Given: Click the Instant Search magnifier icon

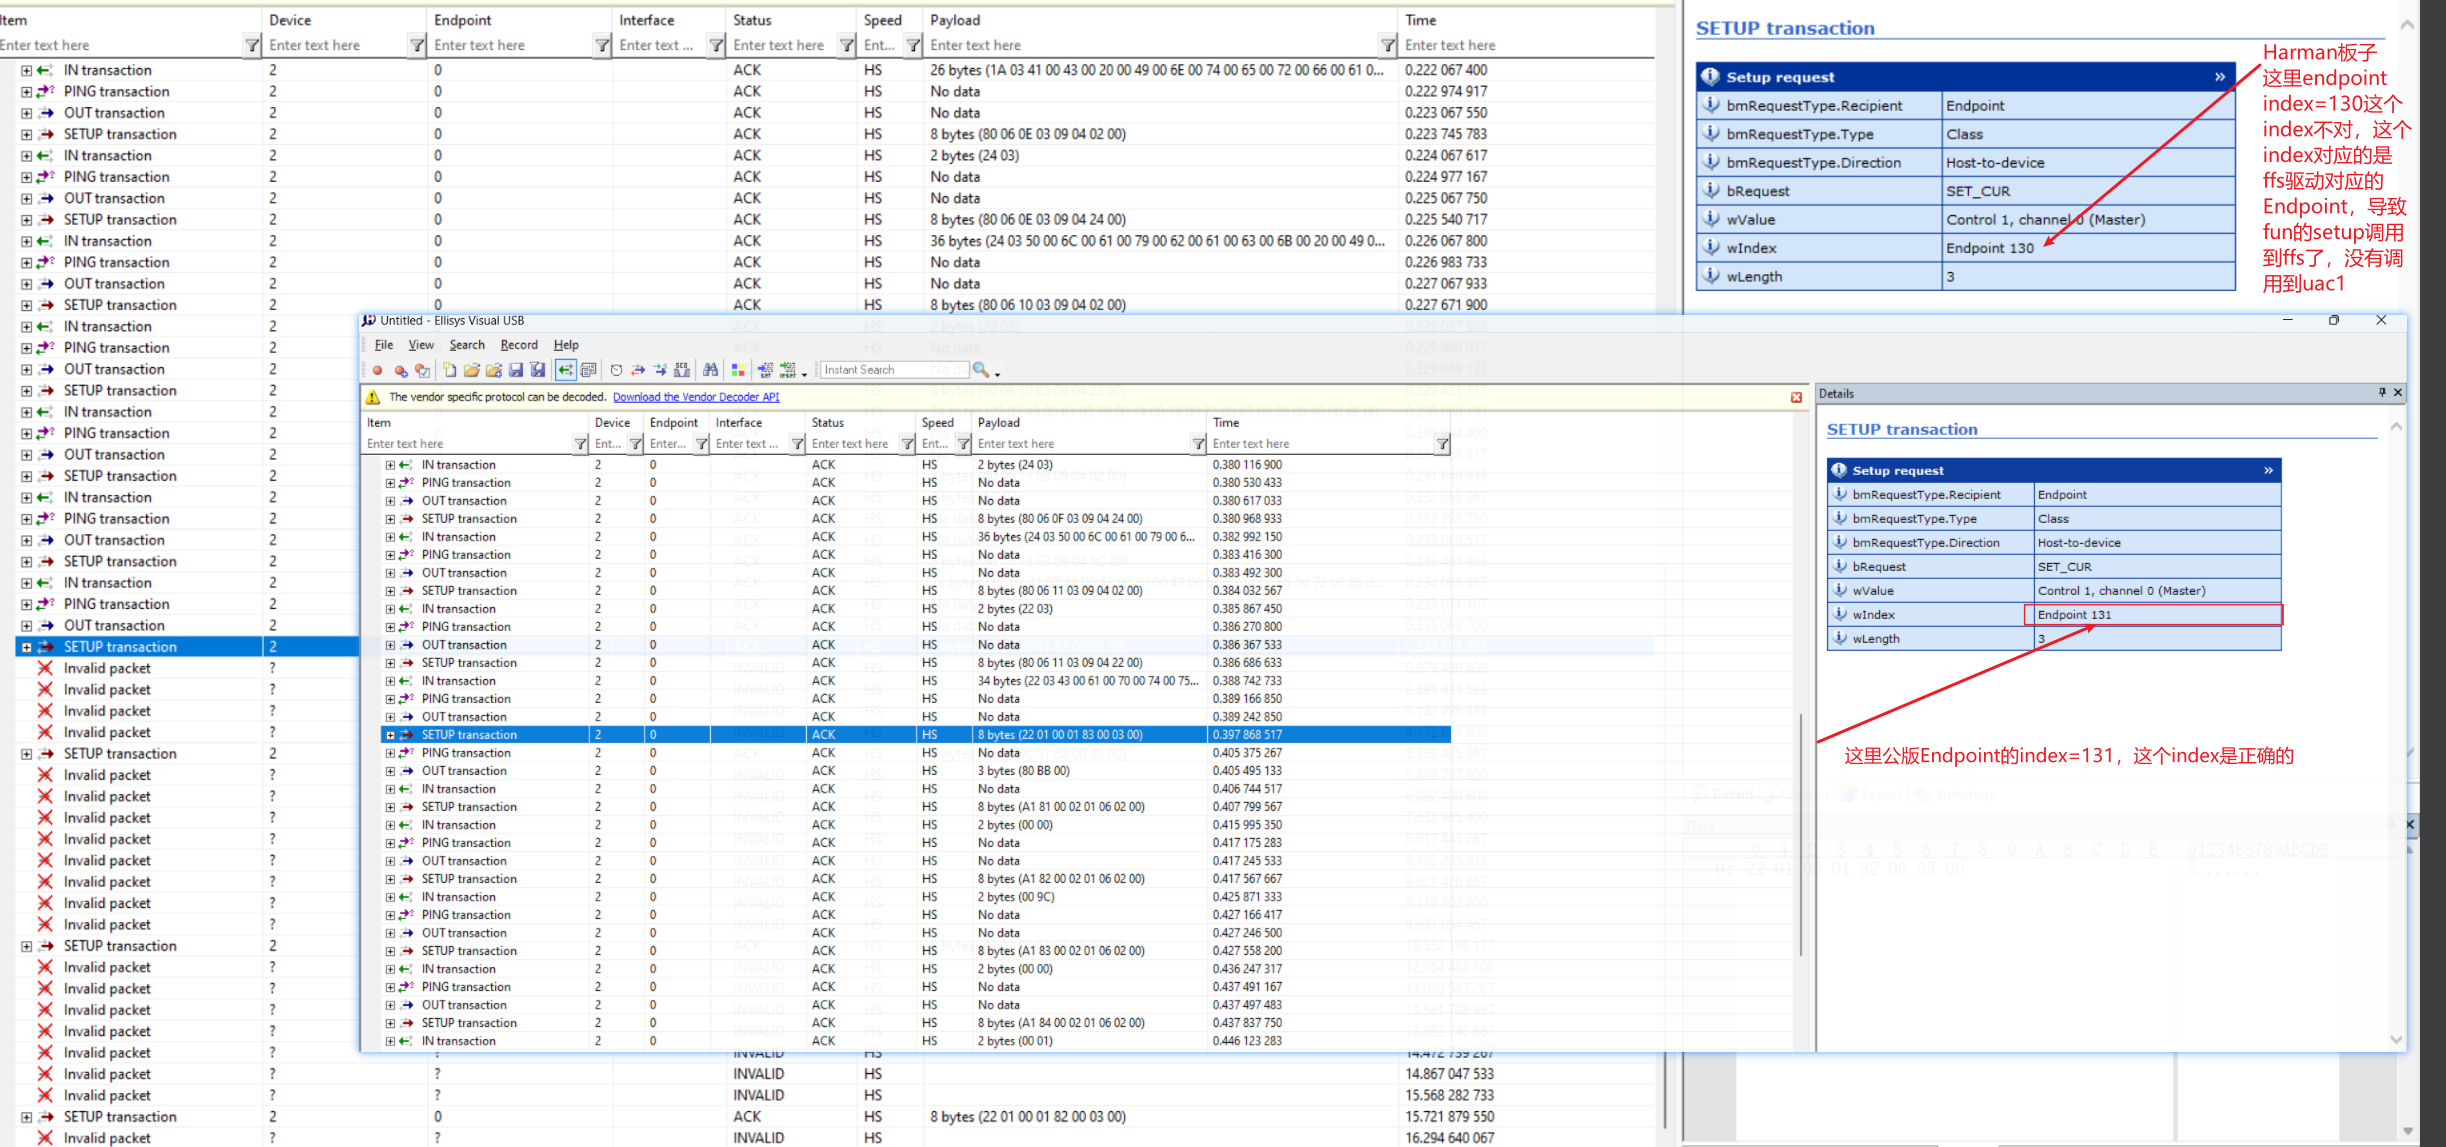Looking at the screenshot, I should [x=980, y=370].
